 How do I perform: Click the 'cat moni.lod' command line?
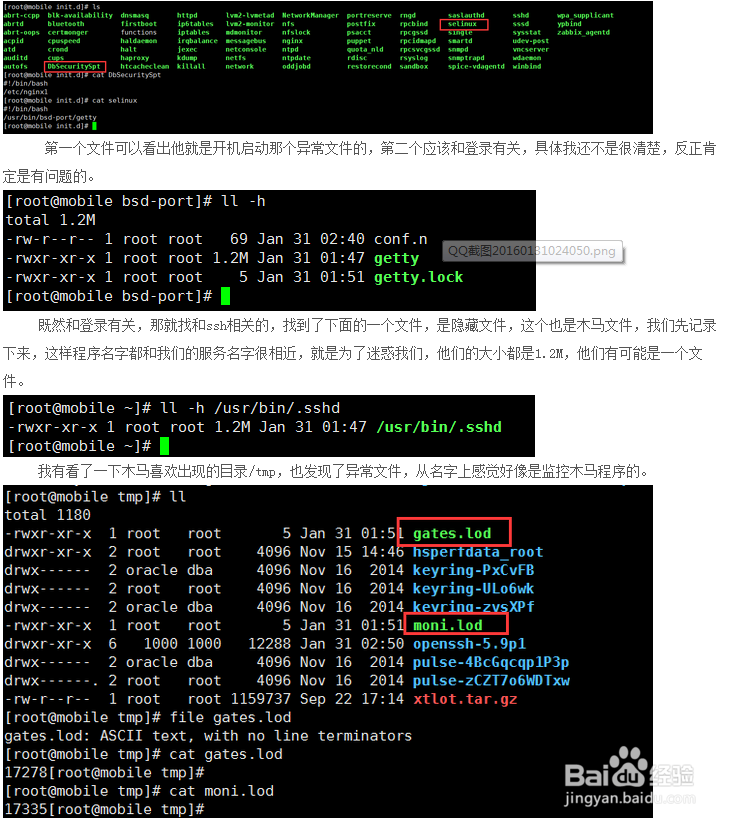139,791
